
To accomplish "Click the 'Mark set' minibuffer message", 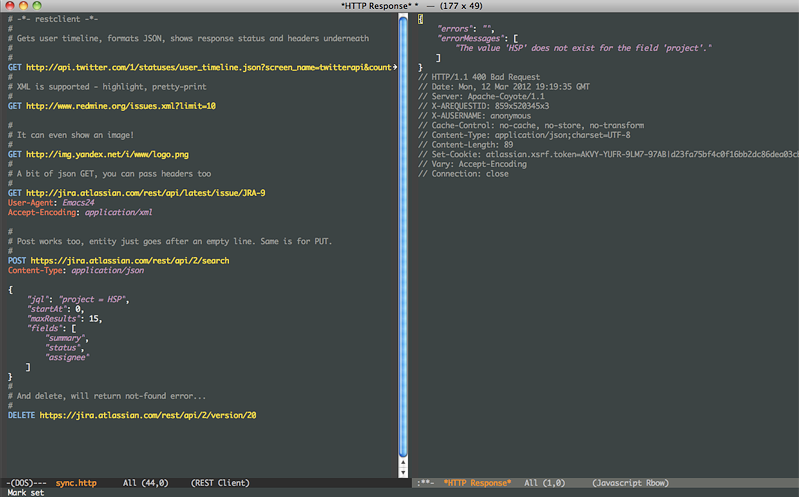I will coord(25,492).
